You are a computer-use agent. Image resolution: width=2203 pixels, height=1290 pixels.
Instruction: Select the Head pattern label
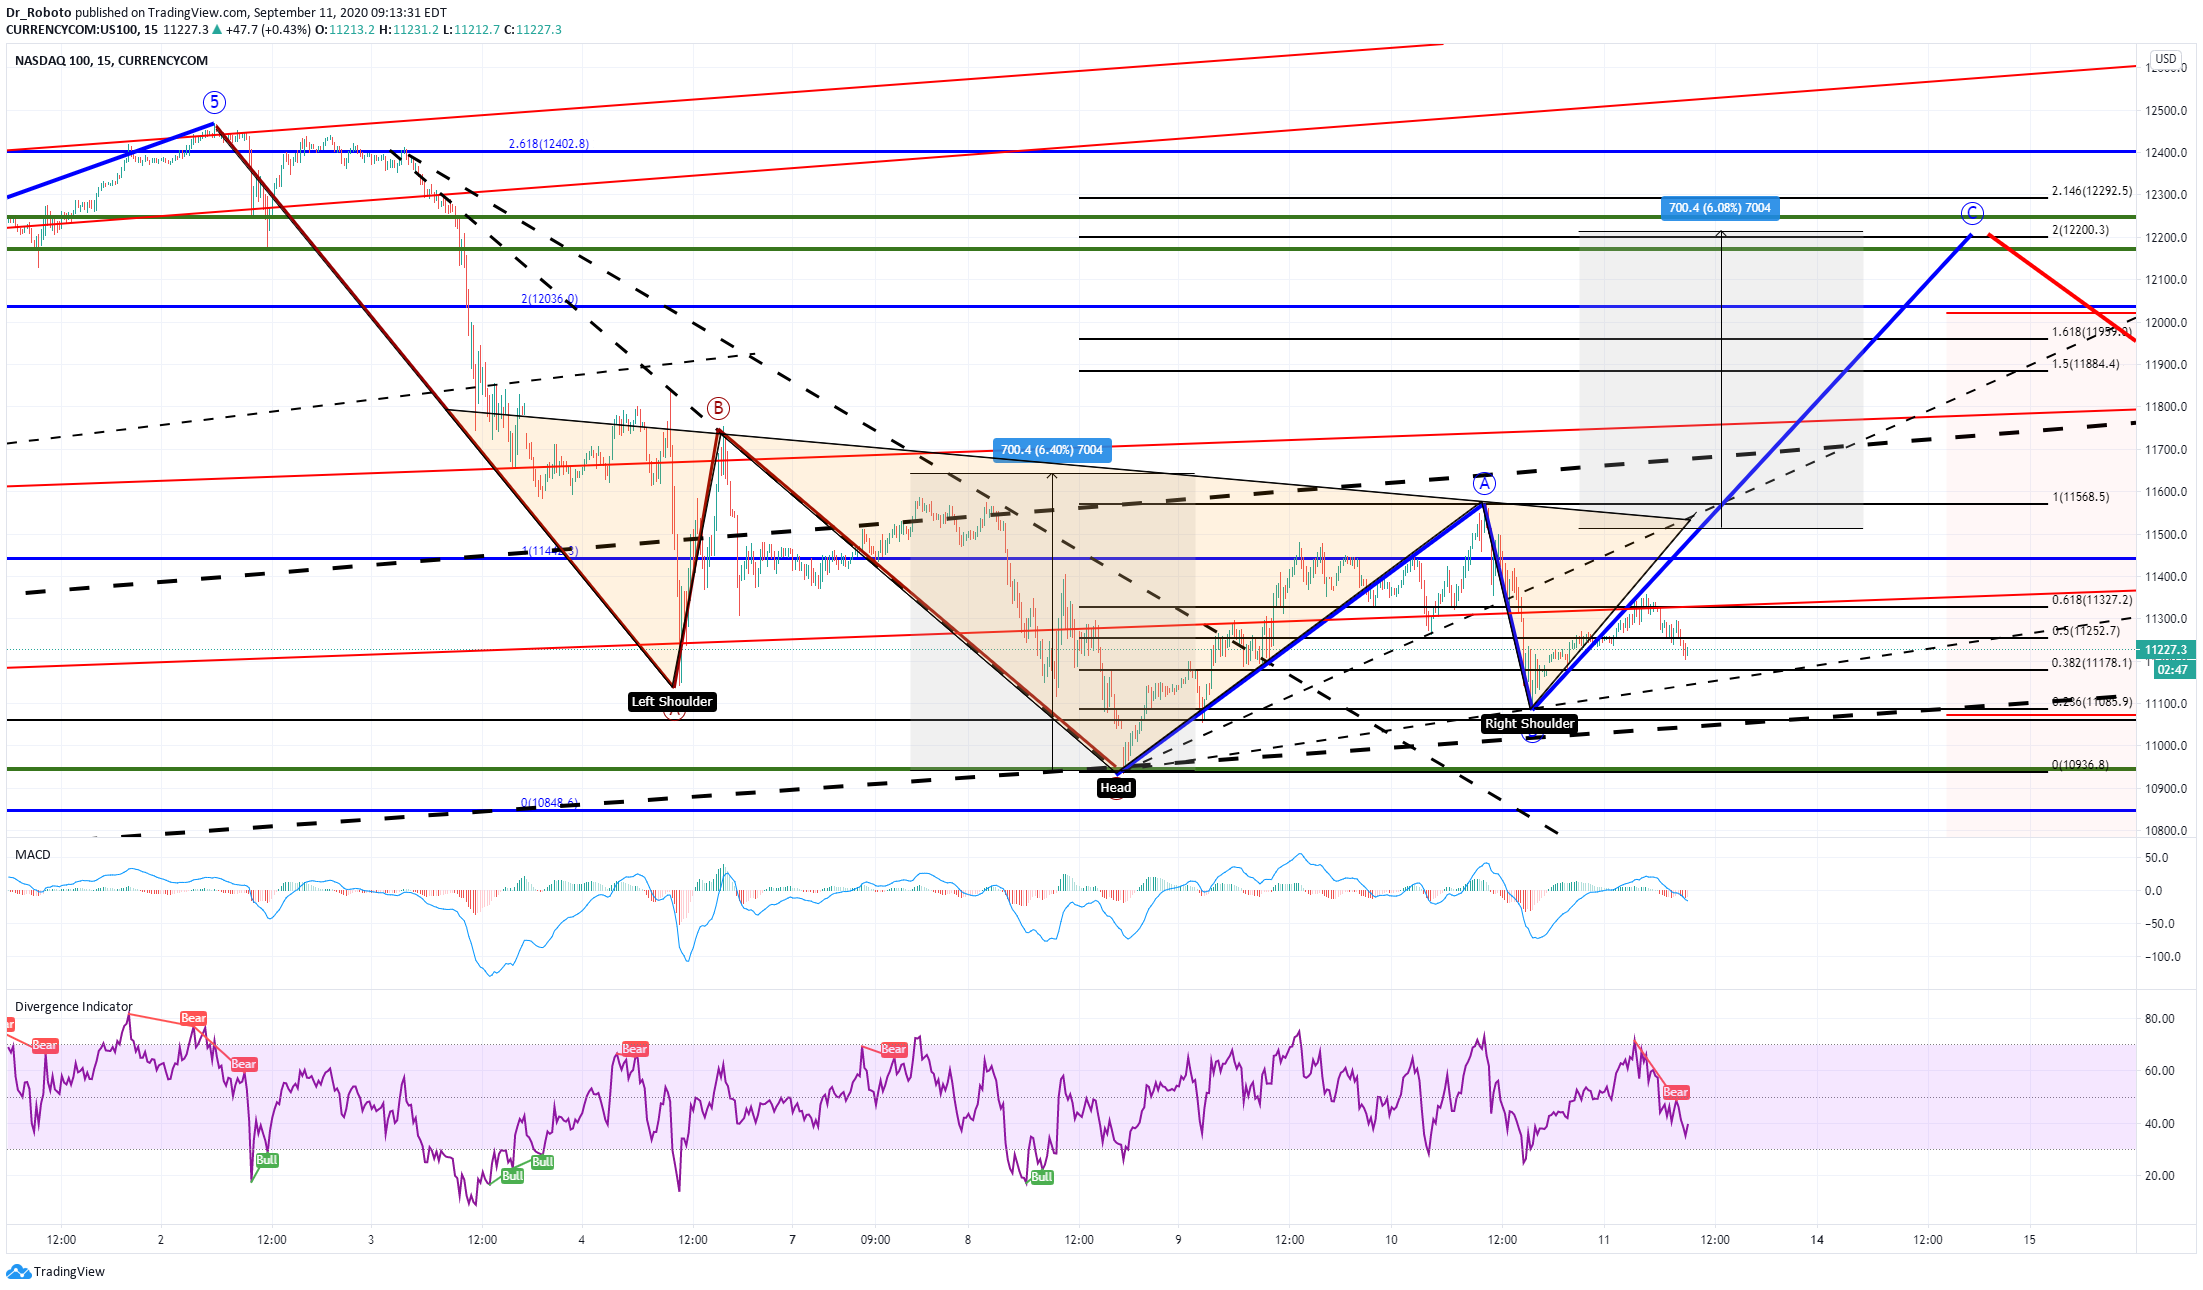pos(1115,787)
